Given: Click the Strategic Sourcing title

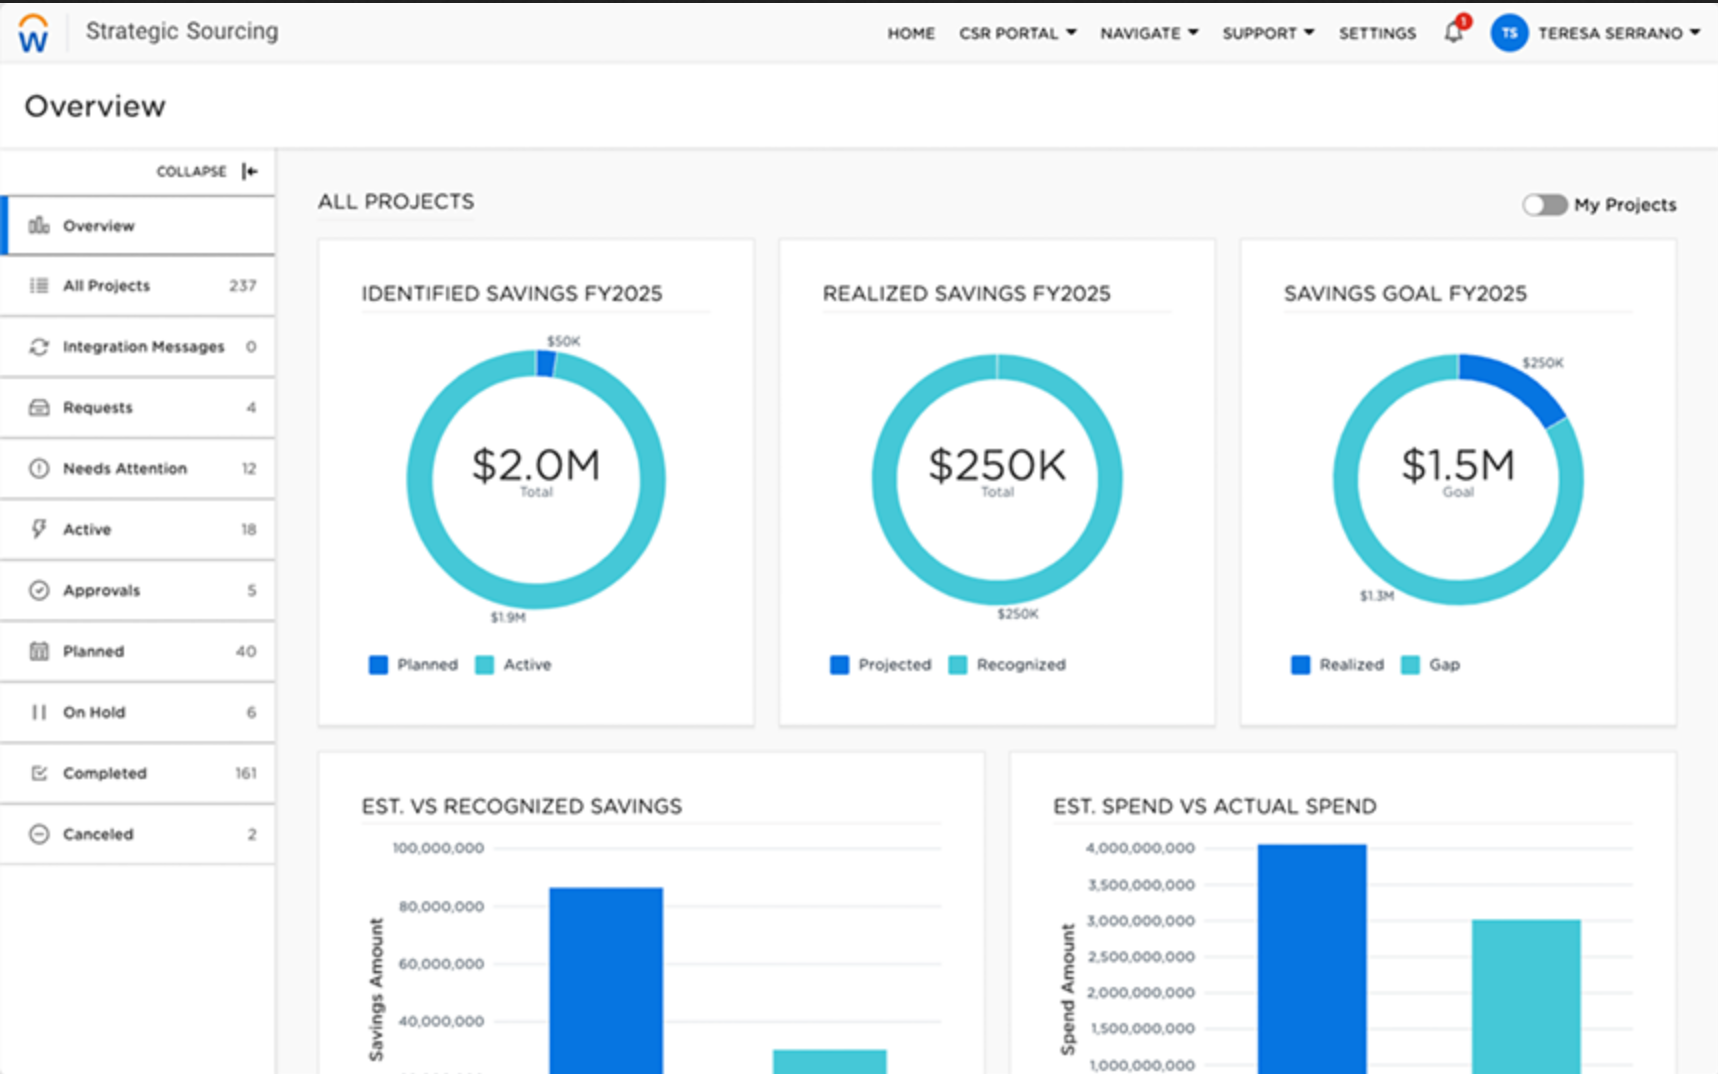Looking at the screenshot, I should point(182,31).
